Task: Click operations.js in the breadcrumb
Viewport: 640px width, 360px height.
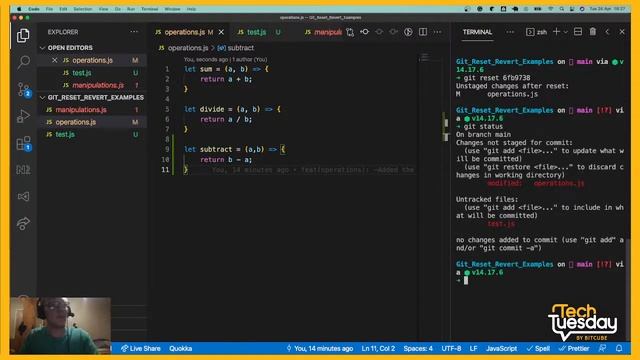Action: pyautogui.click(x=188, y=48)
